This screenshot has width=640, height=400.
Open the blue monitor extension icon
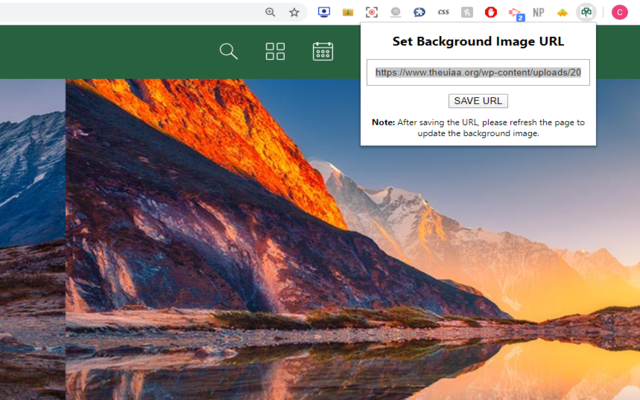tap(324, 12)
